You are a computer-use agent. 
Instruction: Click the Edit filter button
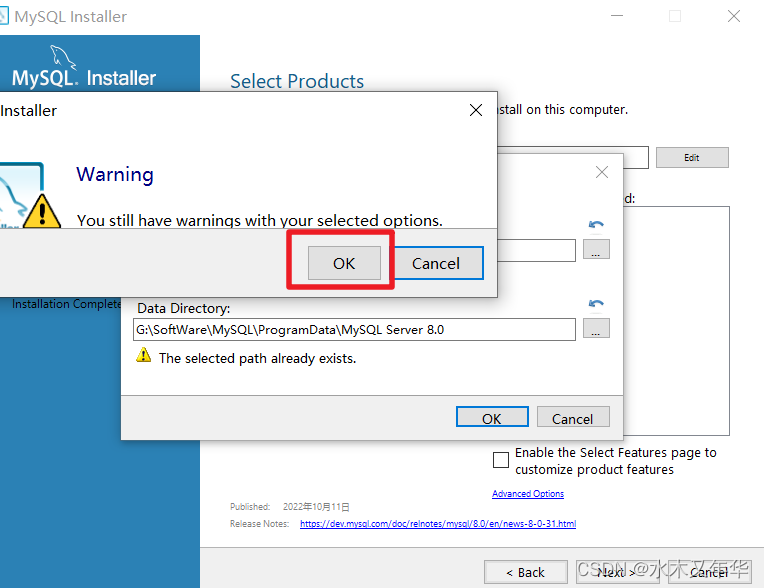coord(692,157)
